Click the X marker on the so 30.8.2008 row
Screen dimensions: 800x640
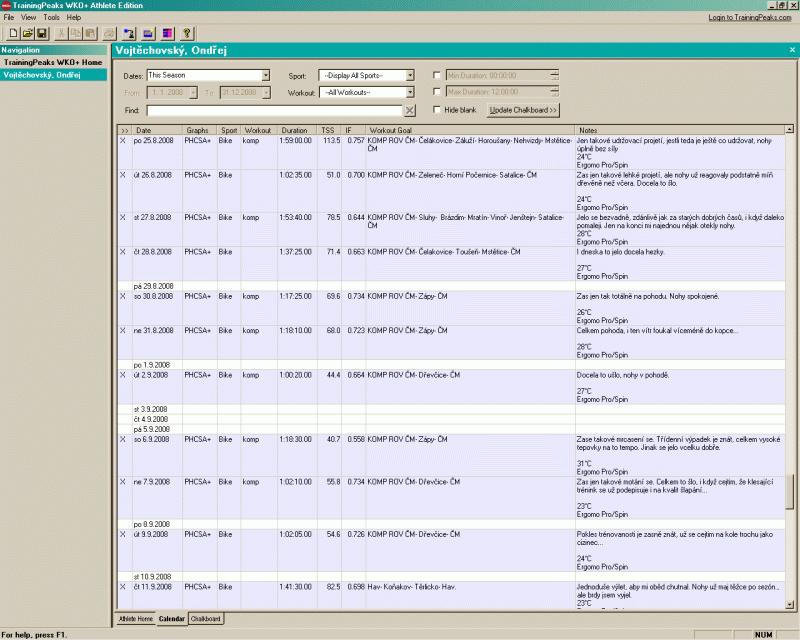122,296
